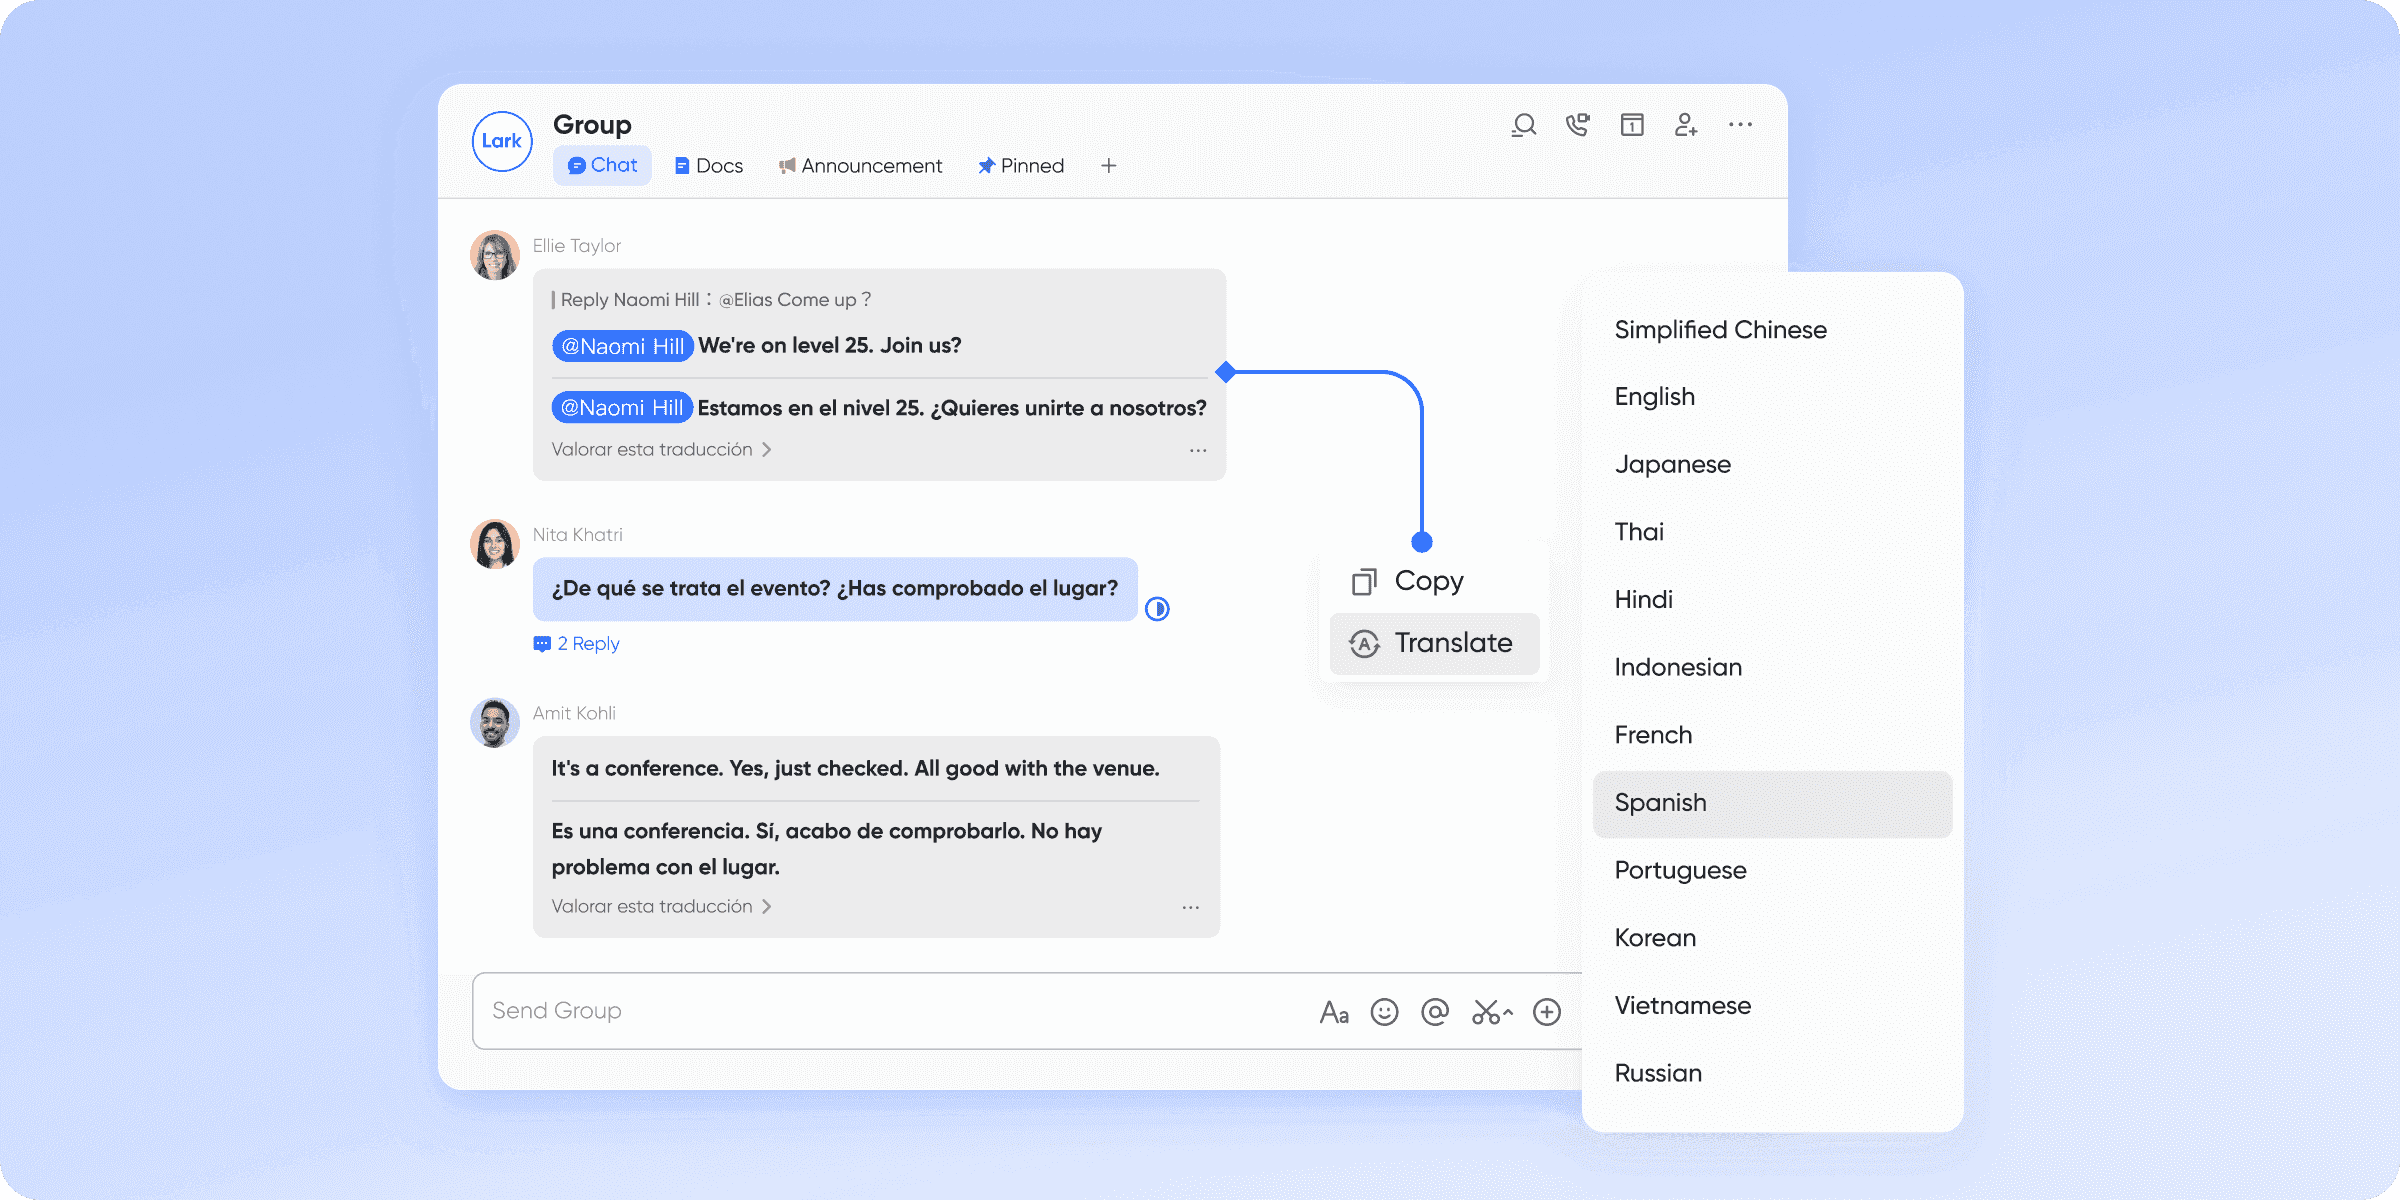Screen dimensions: 2400x1200
Task: Mention someone with the @ icon
Action: (1435, 1011)
